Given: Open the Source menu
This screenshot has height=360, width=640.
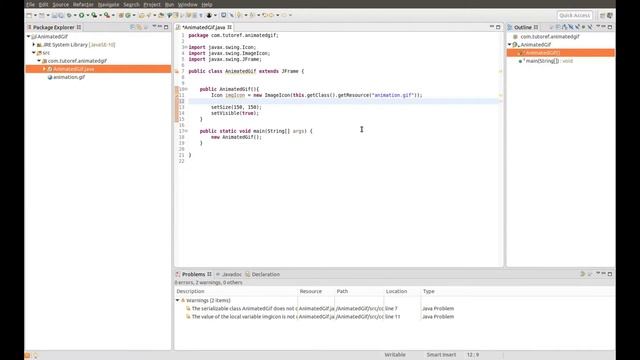Looking at the screenshot, I should (x=60, y=4).
